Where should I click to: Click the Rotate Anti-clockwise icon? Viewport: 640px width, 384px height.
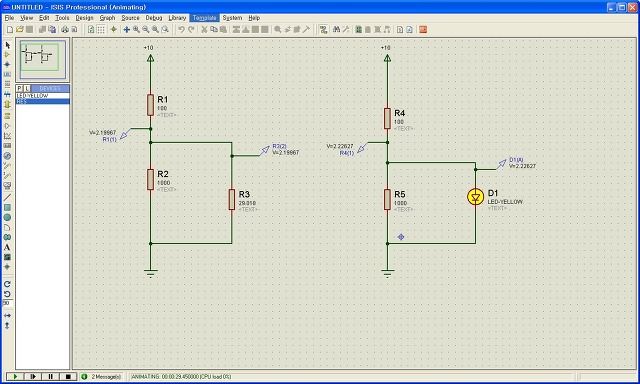pos(7,294)
